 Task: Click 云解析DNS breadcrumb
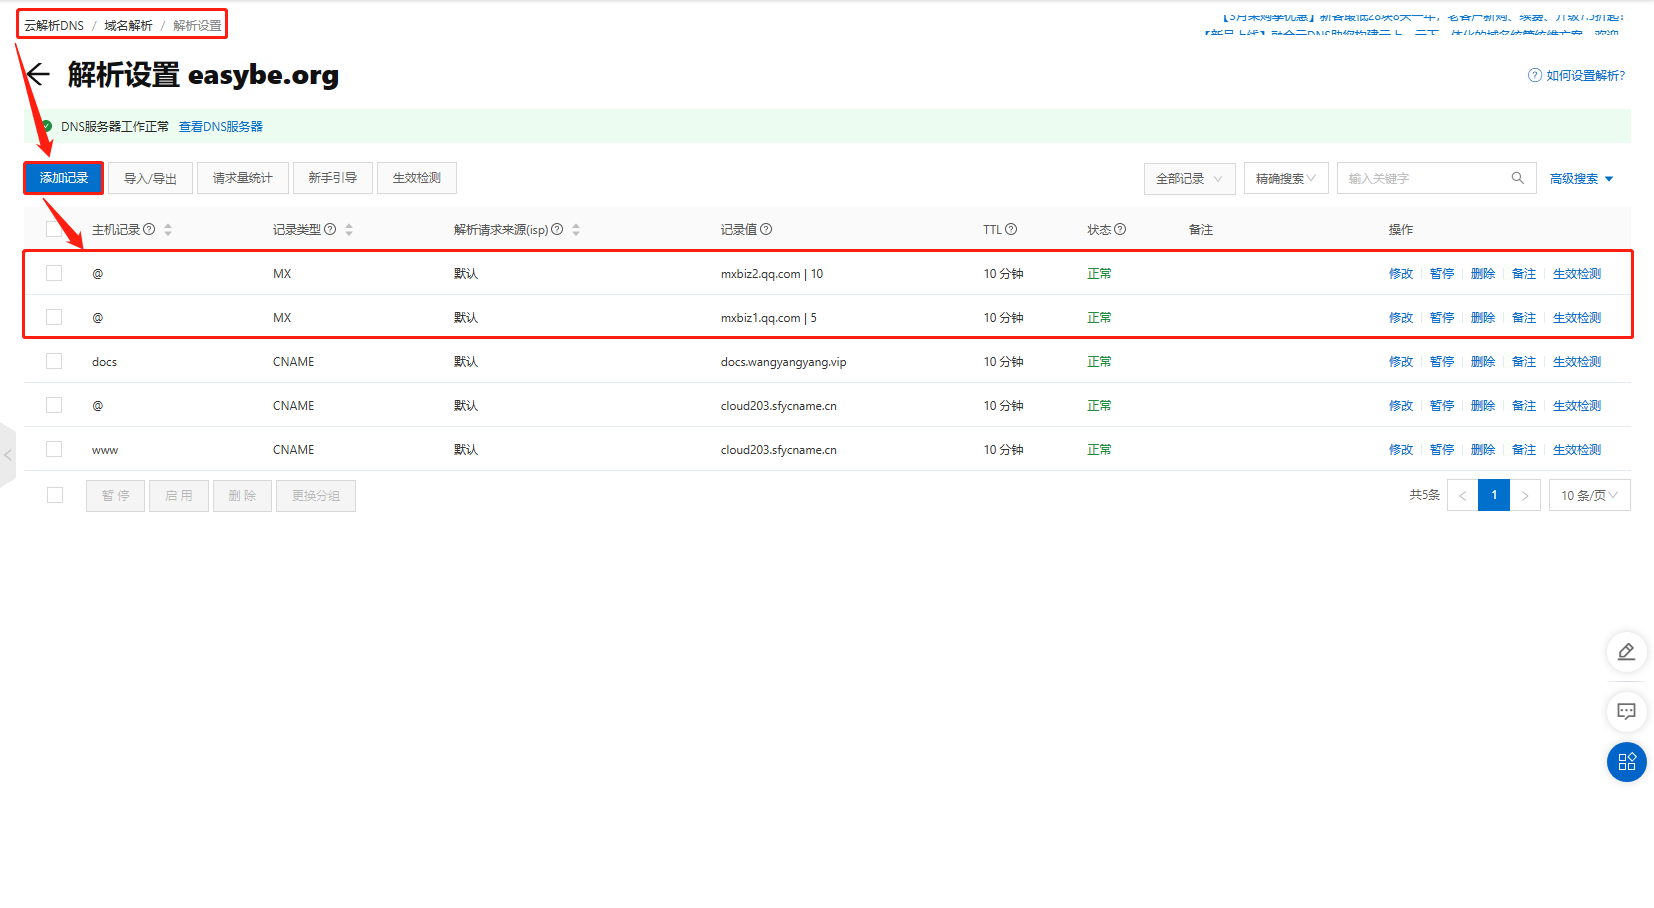coord(54,25)
